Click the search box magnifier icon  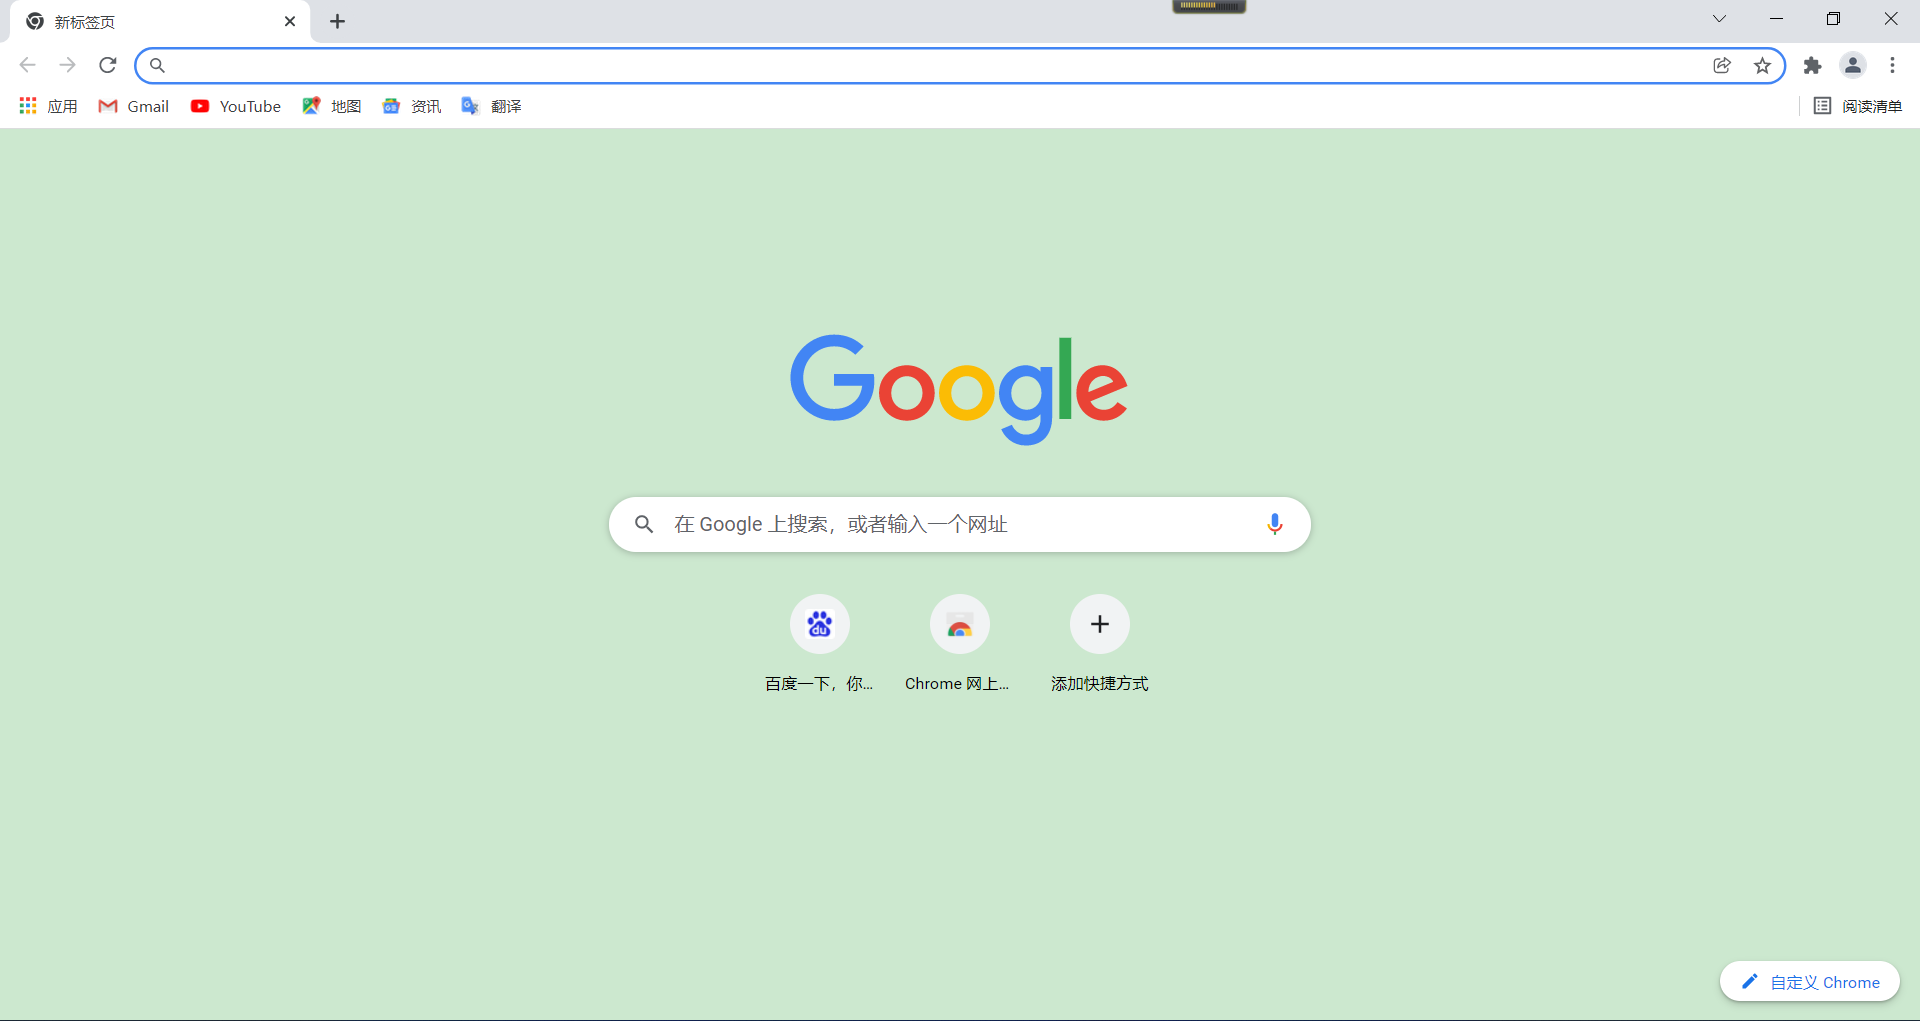pos(644,524)
